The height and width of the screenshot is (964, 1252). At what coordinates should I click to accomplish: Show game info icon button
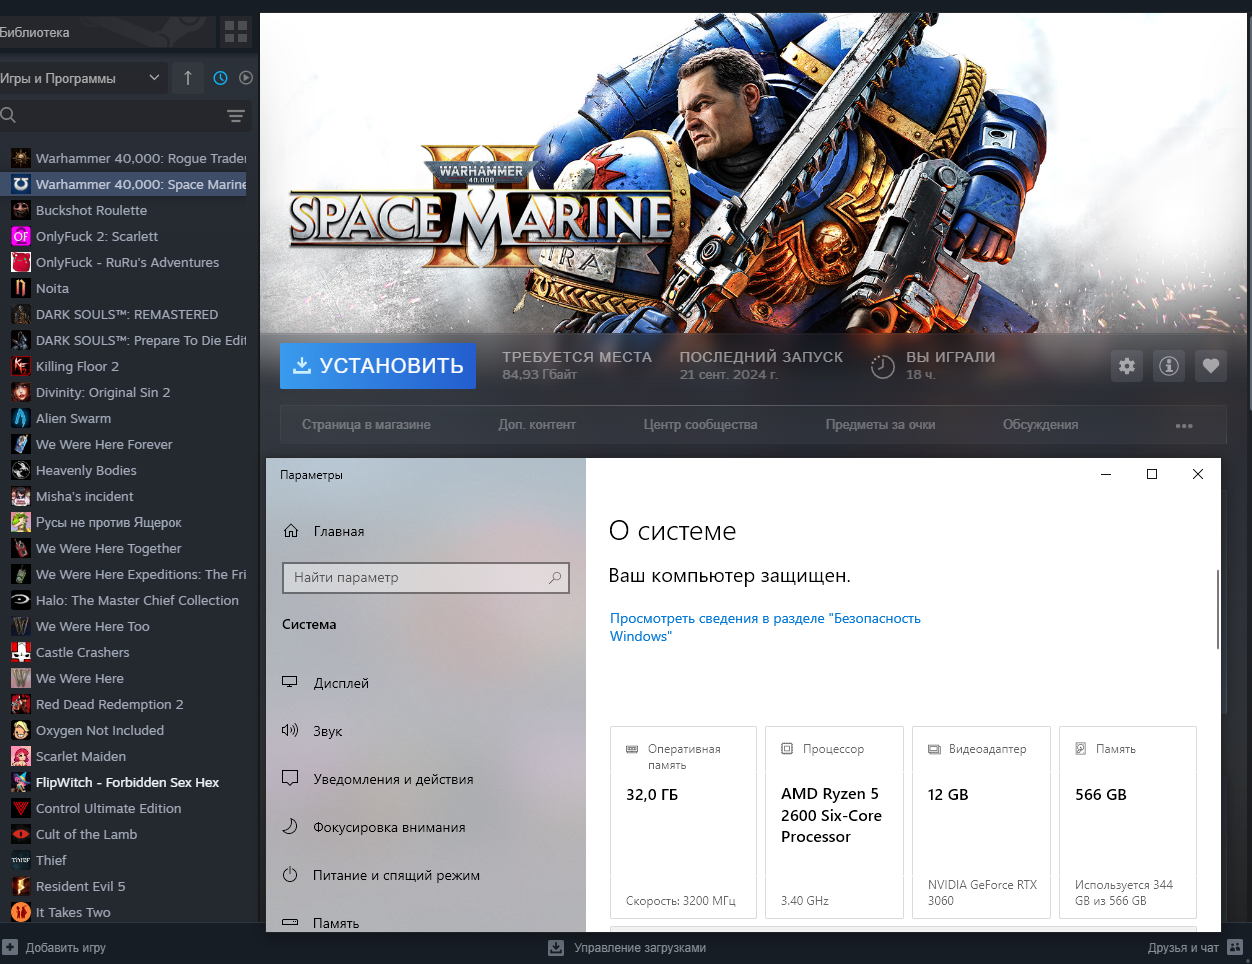click(1169, 366)
